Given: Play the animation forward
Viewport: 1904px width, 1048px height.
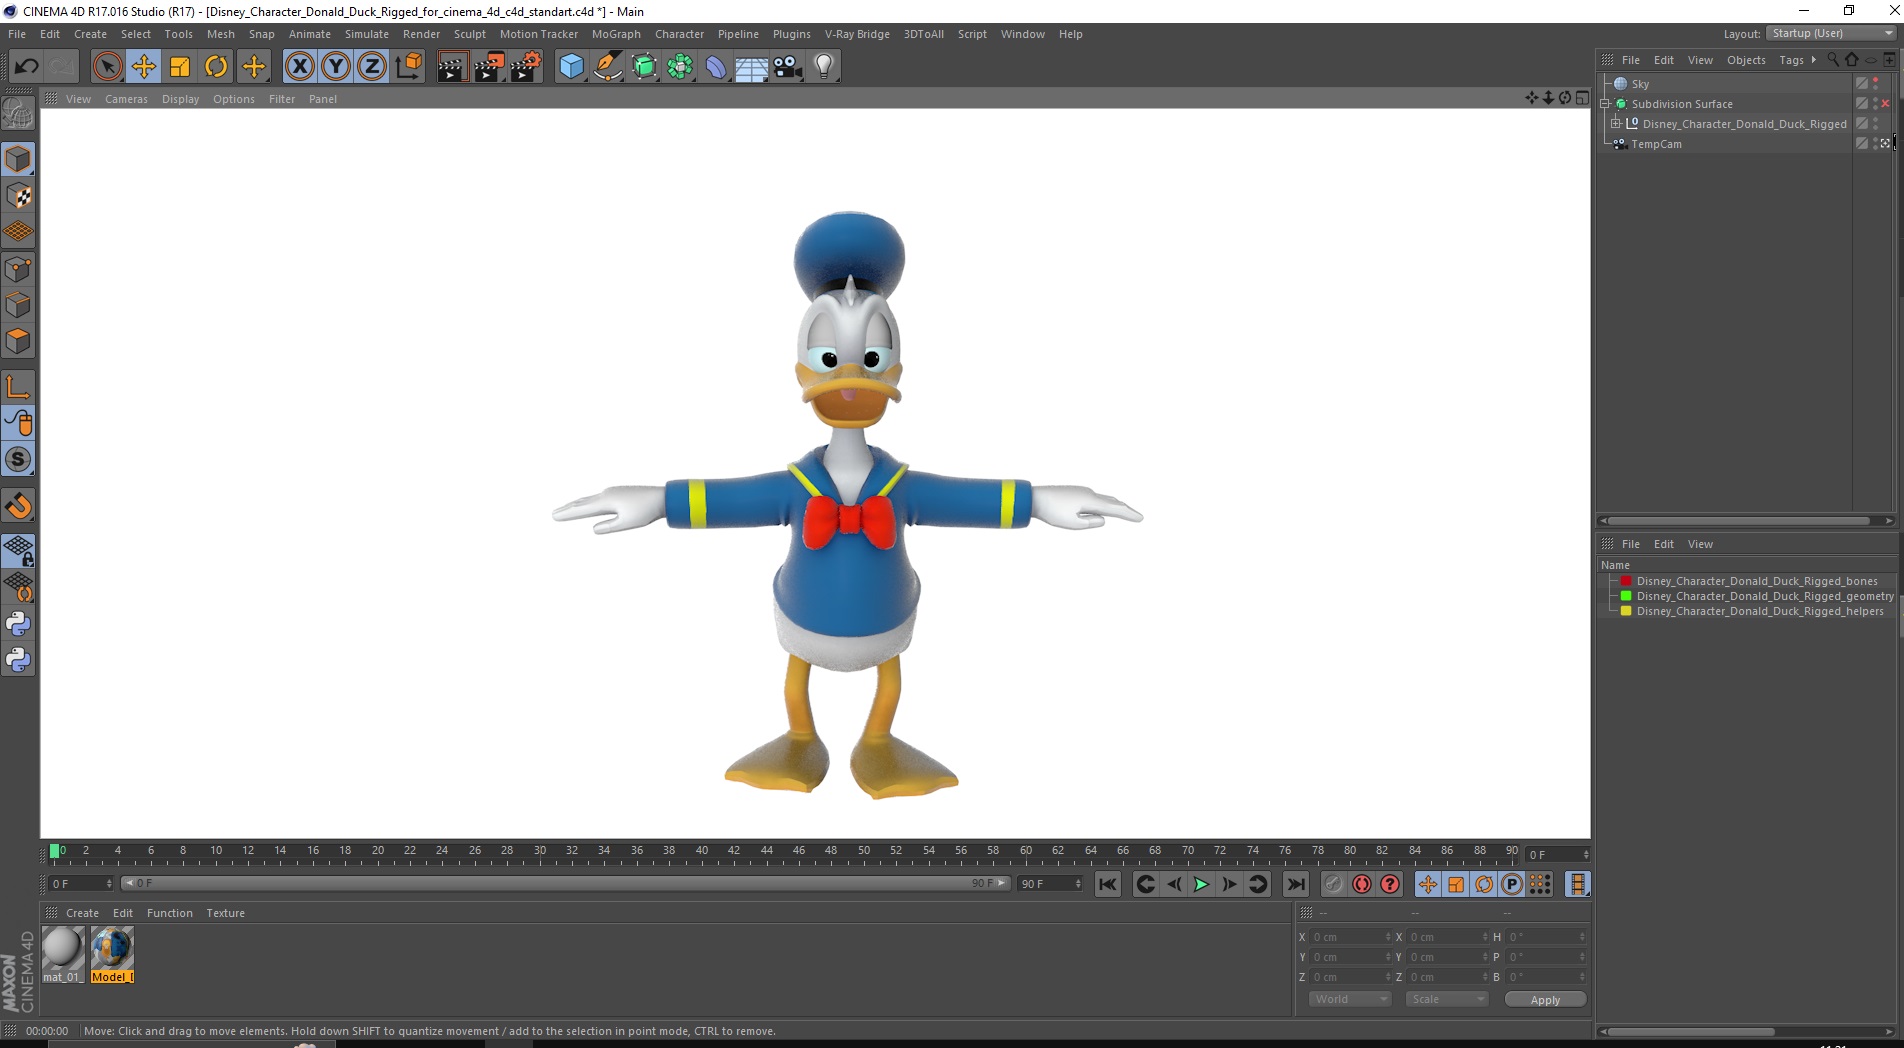Looking at the screenshot, I should point(1201,884).
